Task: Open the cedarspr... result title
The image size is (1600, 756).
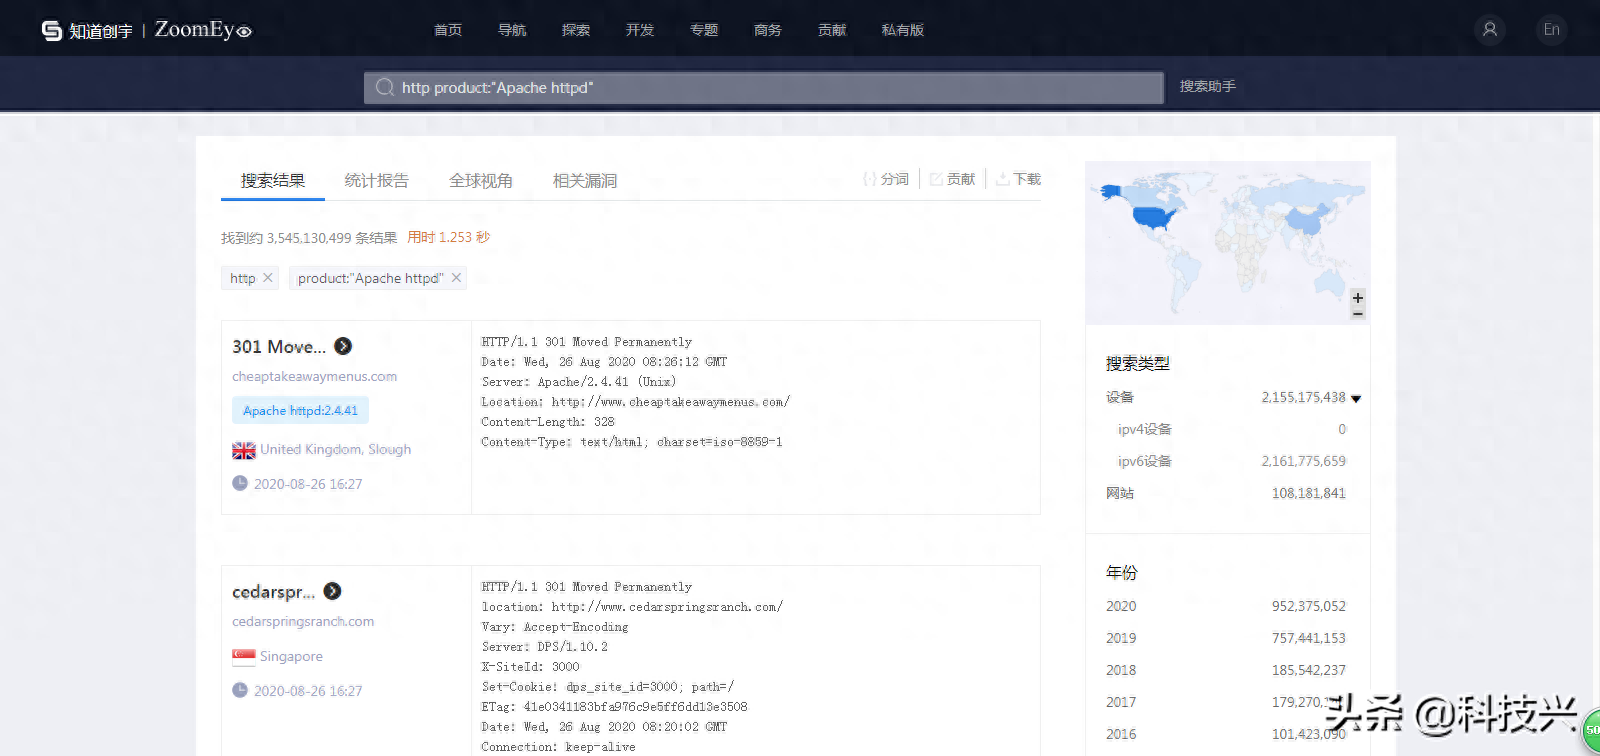Action: click(x=273, y=592)
